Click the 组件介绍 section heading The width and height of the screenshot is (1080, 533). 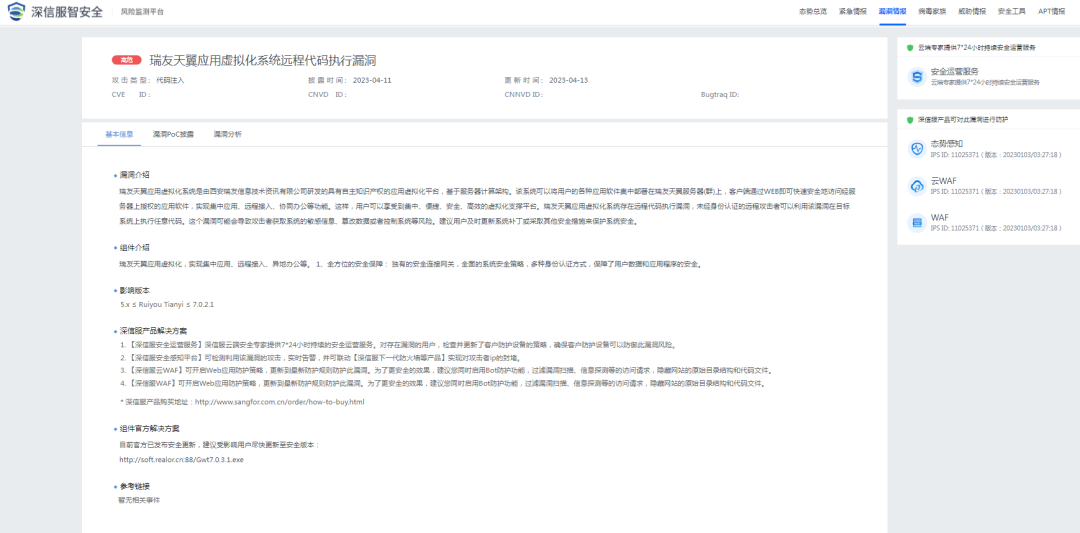coord(134,247)
